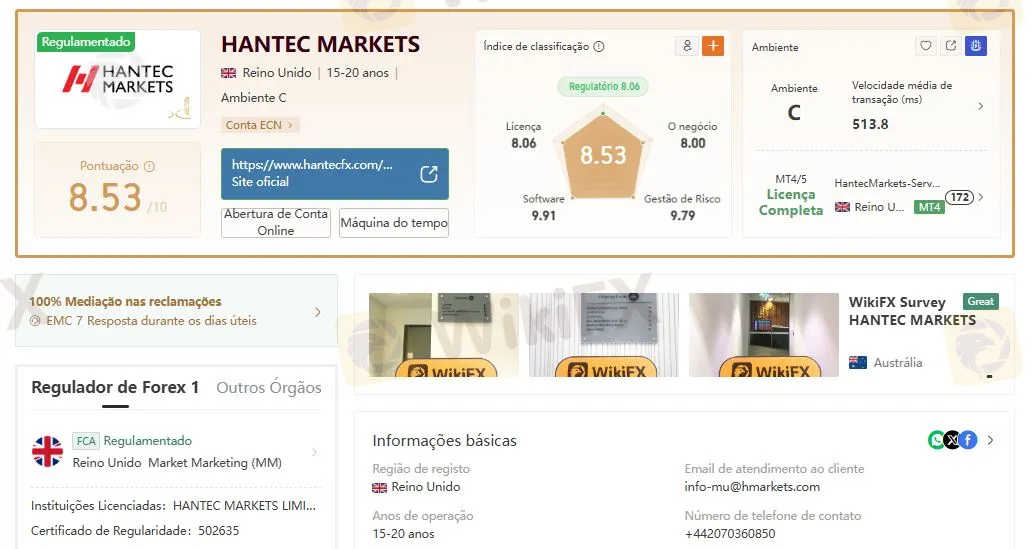Viewport: 1032px width, 549px height.
Task: Expand the 100% Mediação nas reclamações banner
Action: click(318, 312)
